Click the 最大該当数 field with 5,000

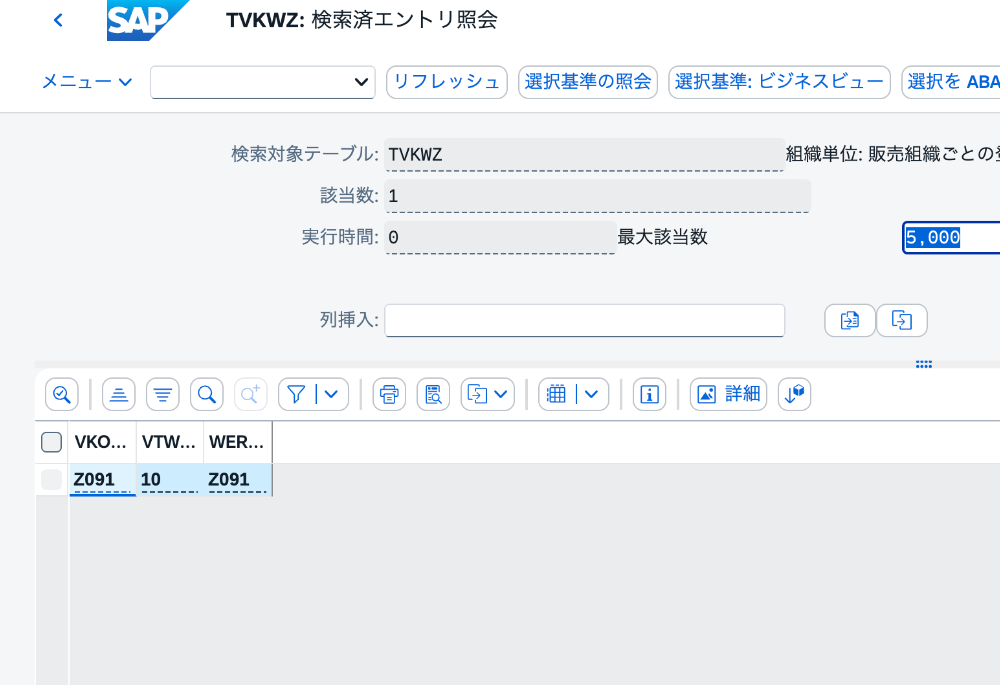point(951,237)
